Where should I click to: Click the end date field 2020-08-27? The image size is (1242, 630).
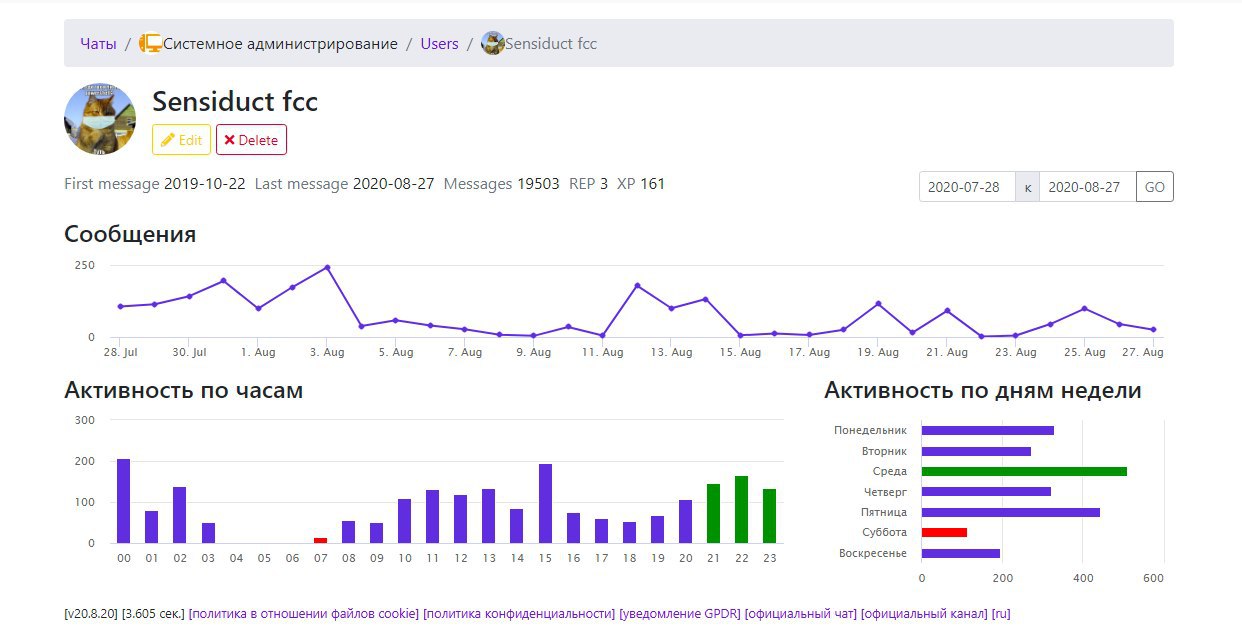[x=1087, y=187]
